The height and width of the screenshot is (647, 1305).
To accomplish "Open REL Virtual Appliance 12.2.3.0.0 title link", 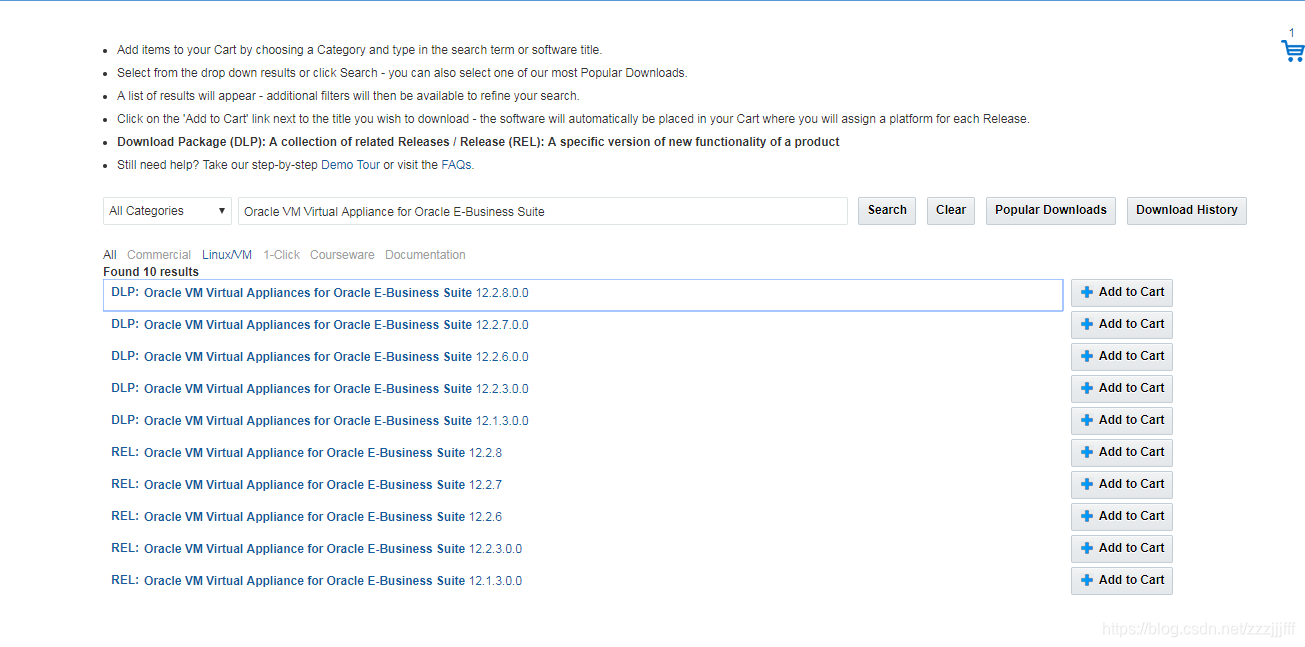I will [333, 549].
